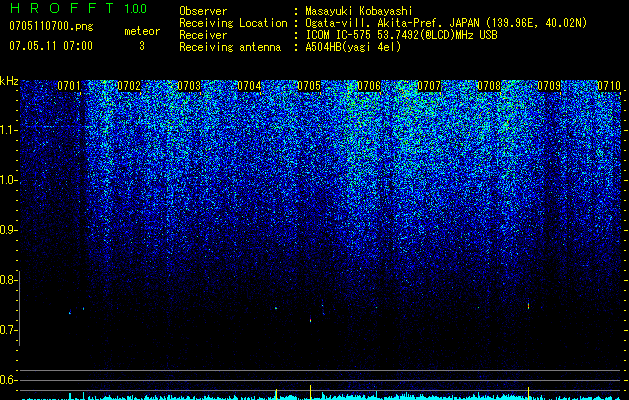Click the timestamp 07.05.11 07:00
This screenshot has width=629, height=400.
click(x=51, y=46)
